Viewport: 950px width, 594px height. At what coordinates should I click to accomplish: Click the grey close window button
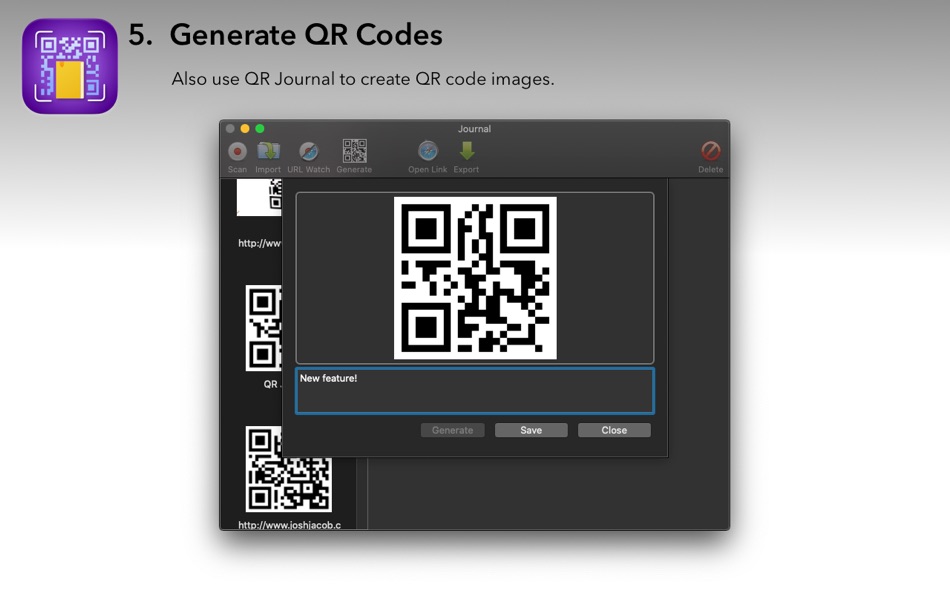(230, 128)
